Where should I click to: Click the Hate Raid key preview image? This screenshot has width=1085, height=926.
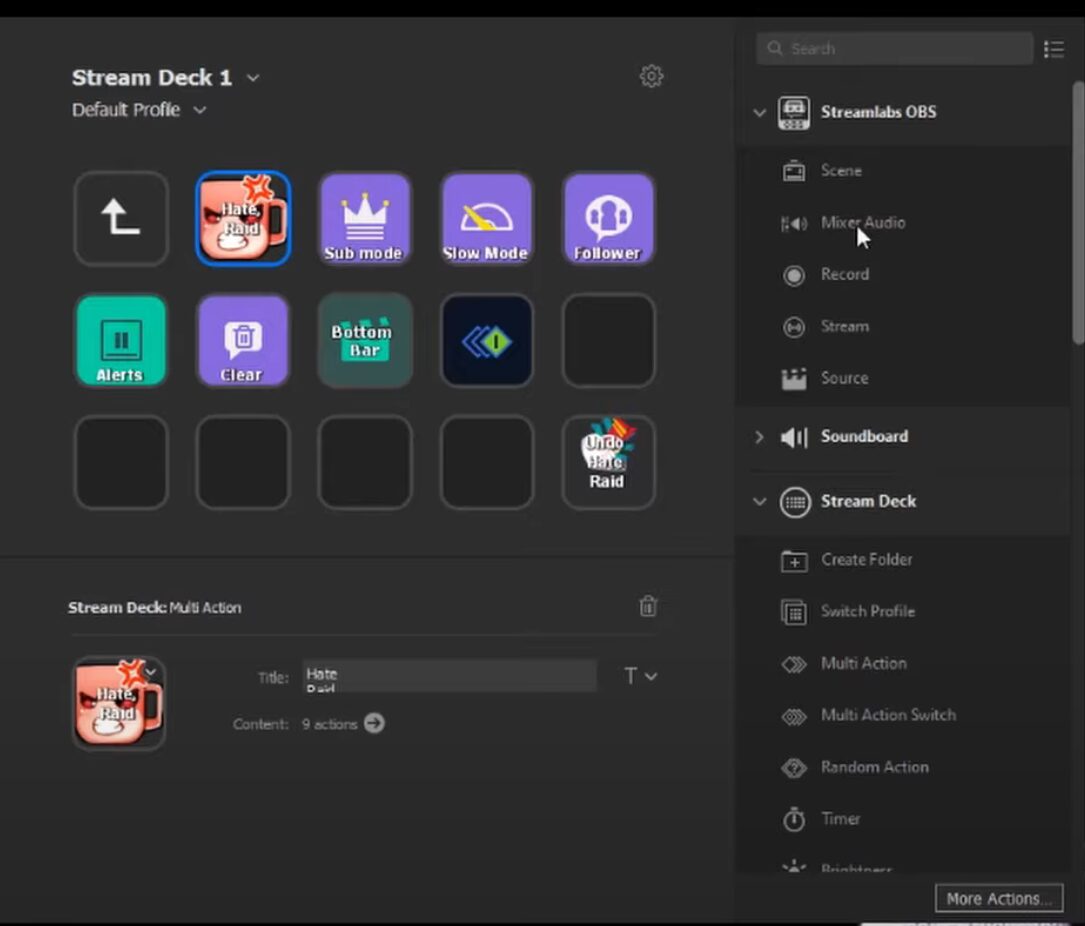[x=119, y=703]
